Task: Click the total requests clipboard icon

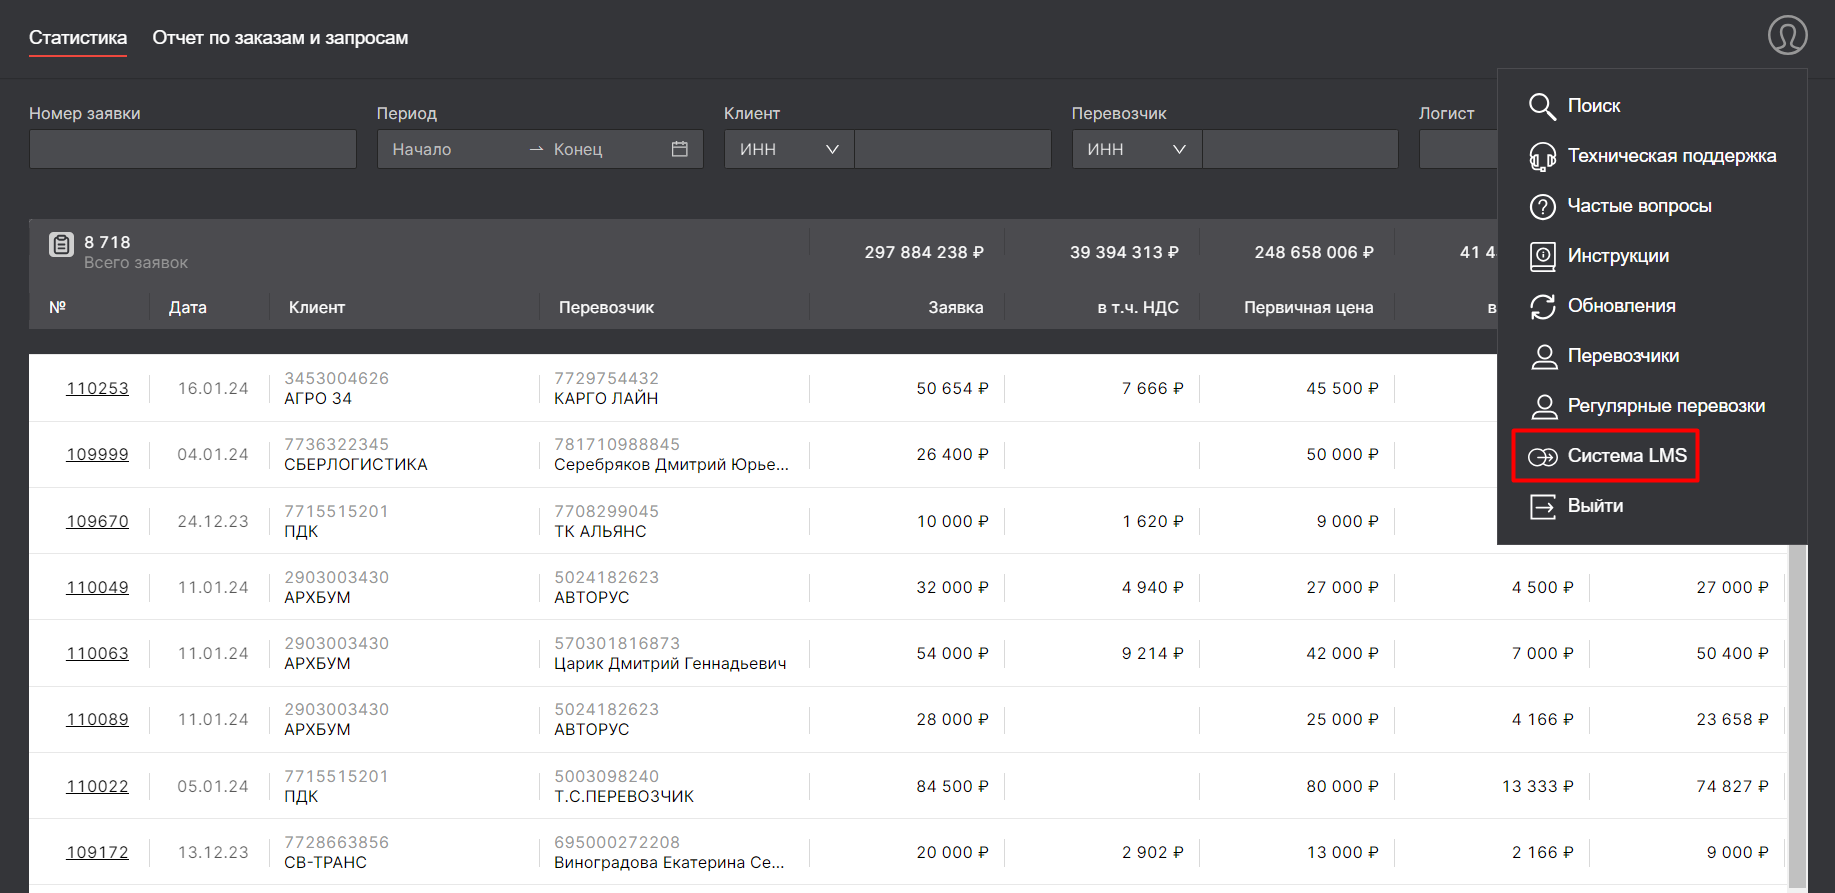Action: [x=61, y=244]
